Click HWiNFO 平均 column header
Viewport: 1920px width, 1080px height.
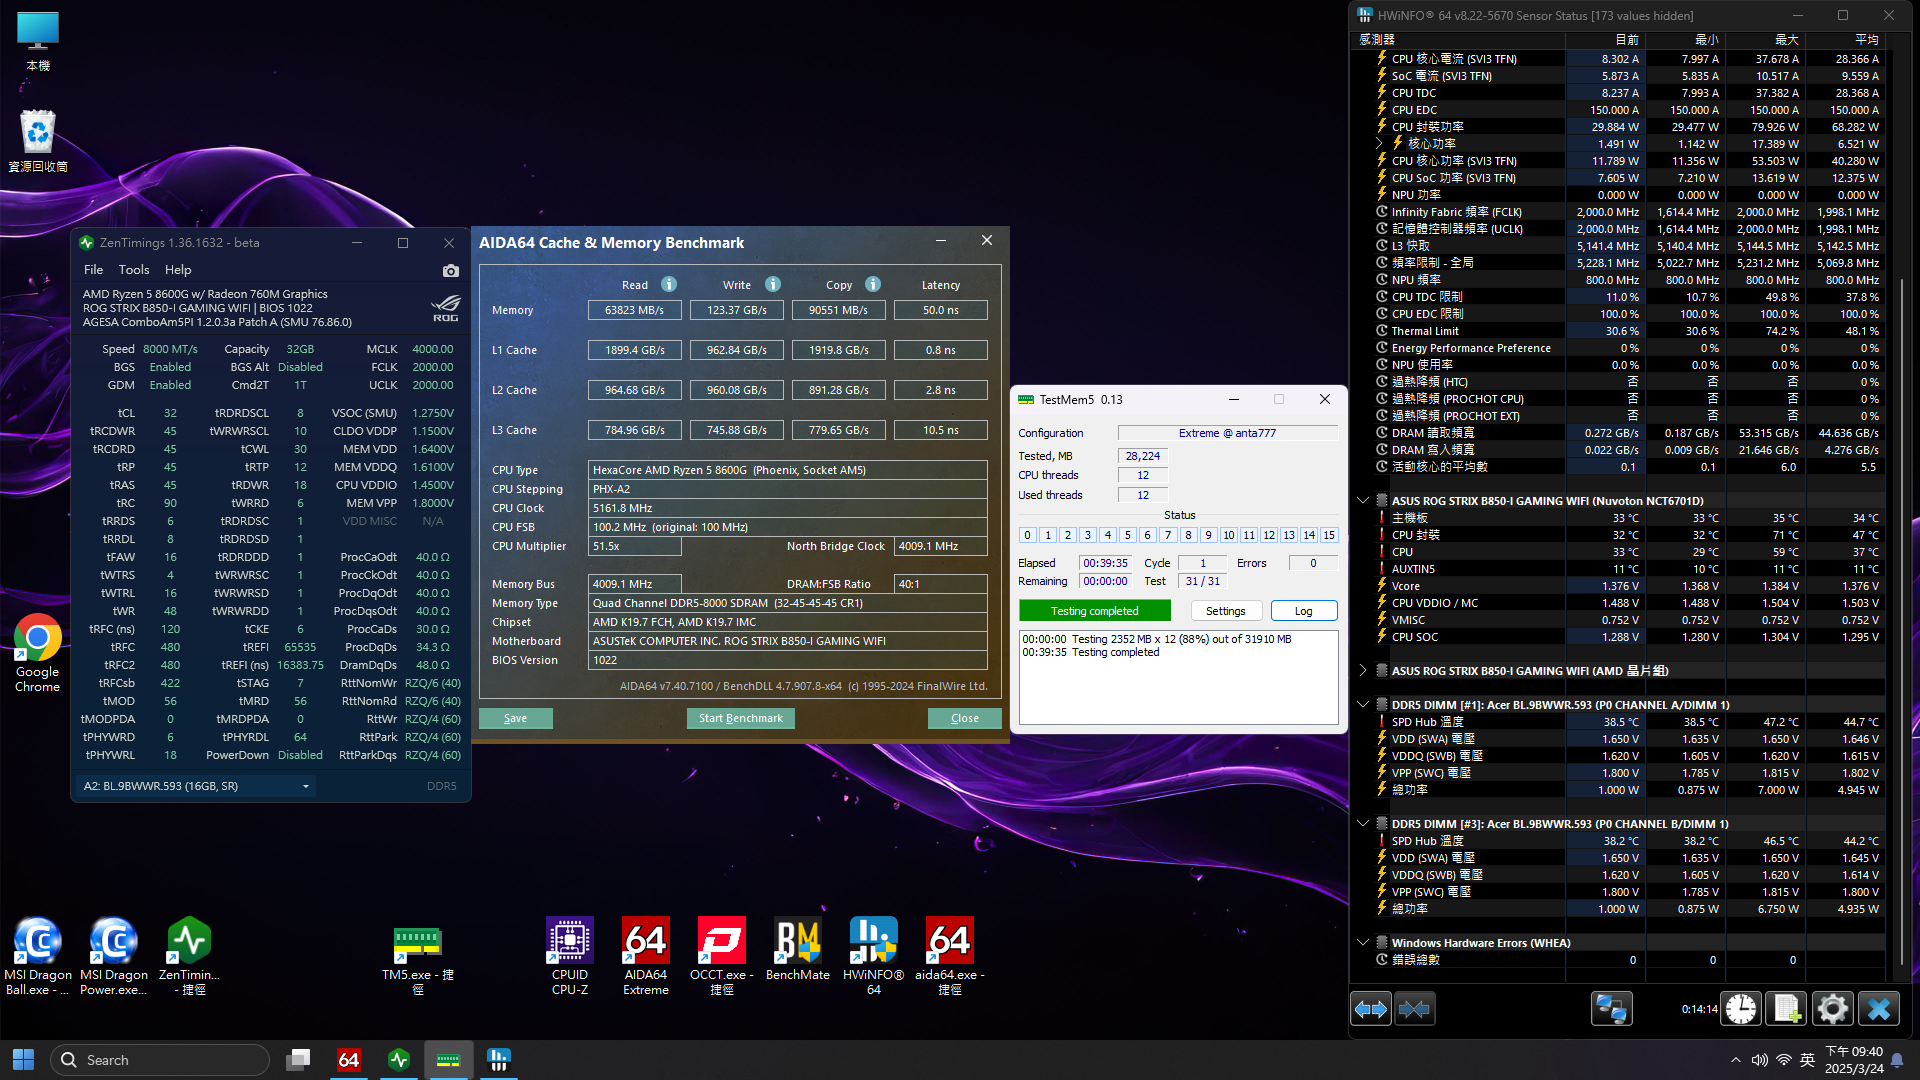[1845, 40]
